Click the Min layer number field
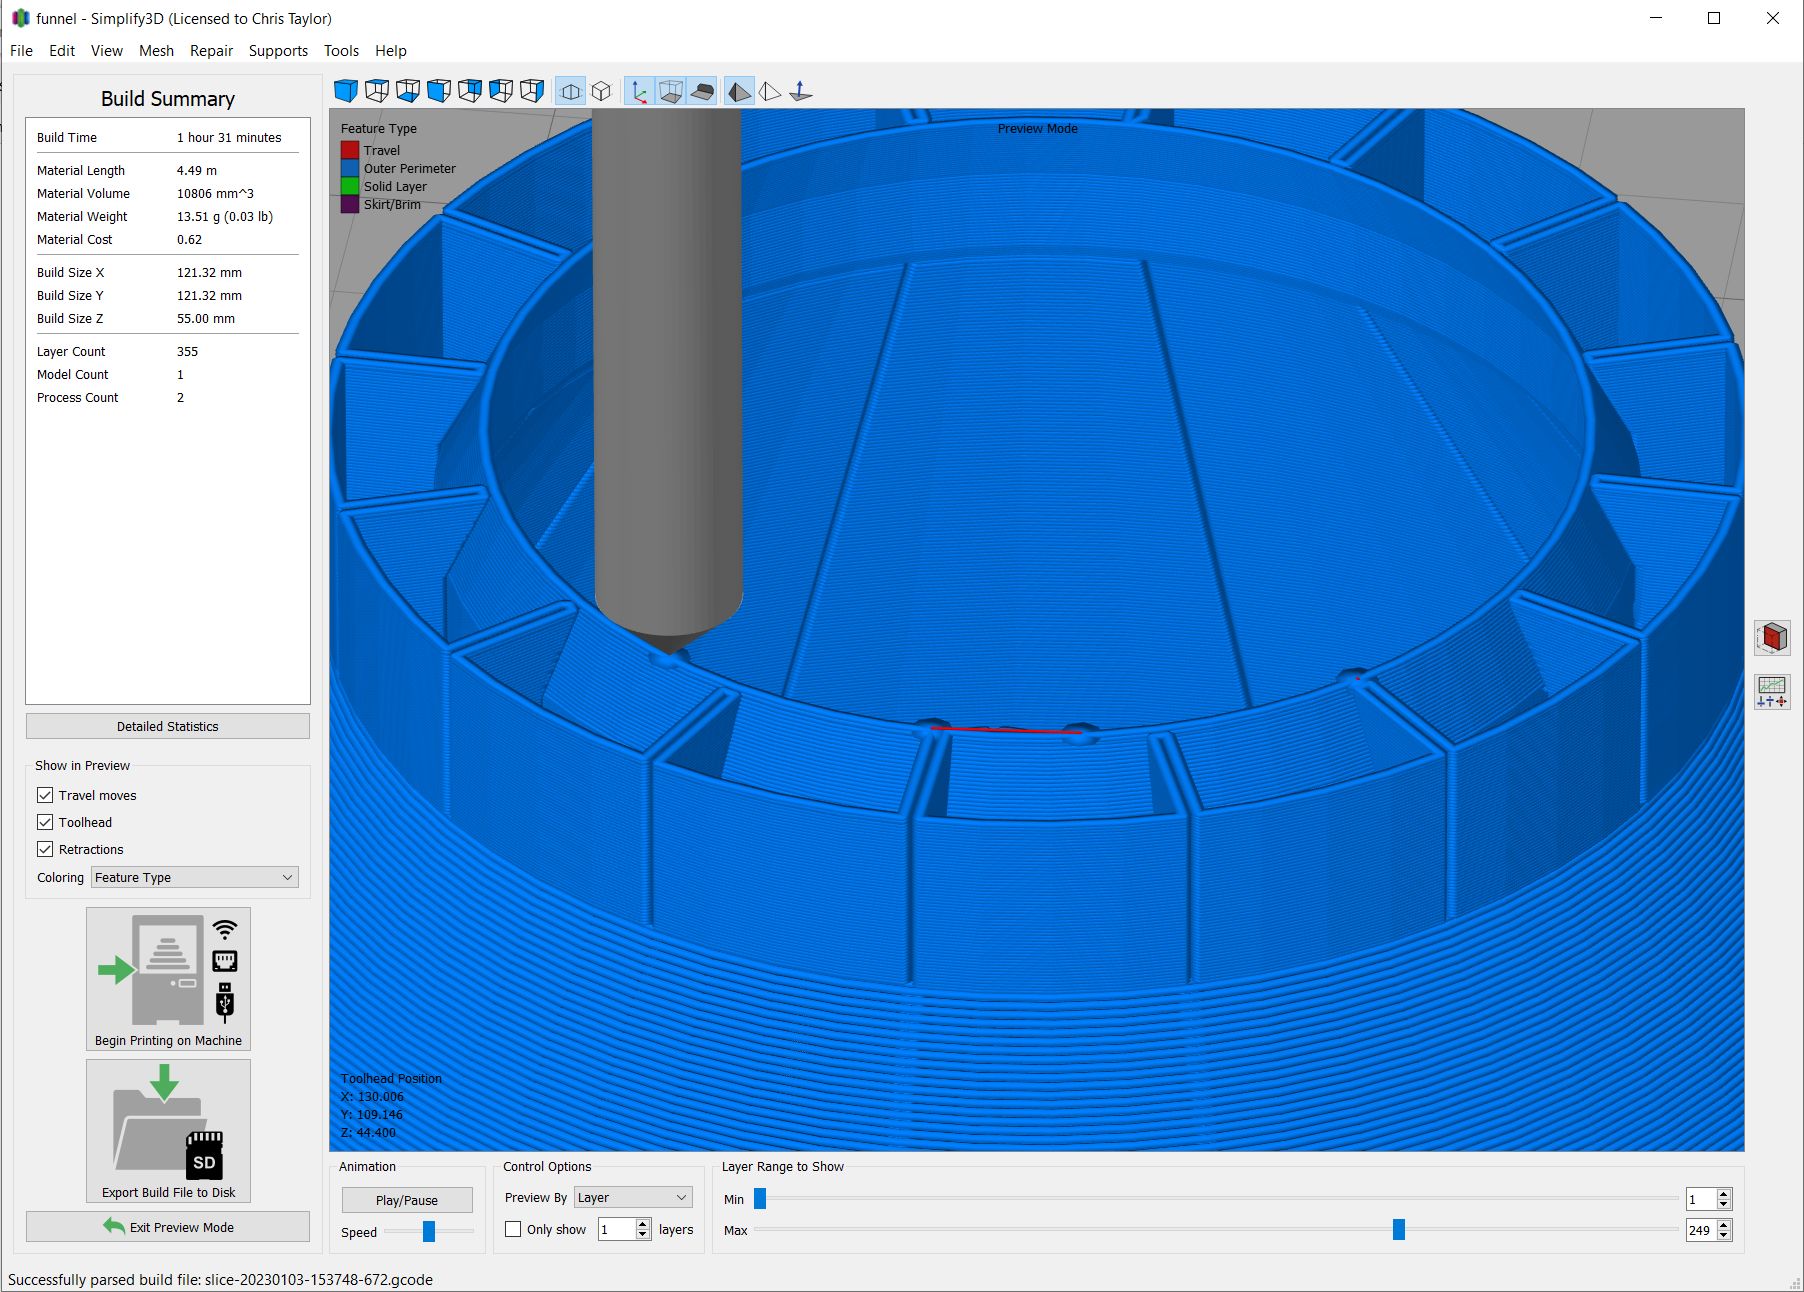Screen dimensions: 1804x1292 click(1701, 1199)
